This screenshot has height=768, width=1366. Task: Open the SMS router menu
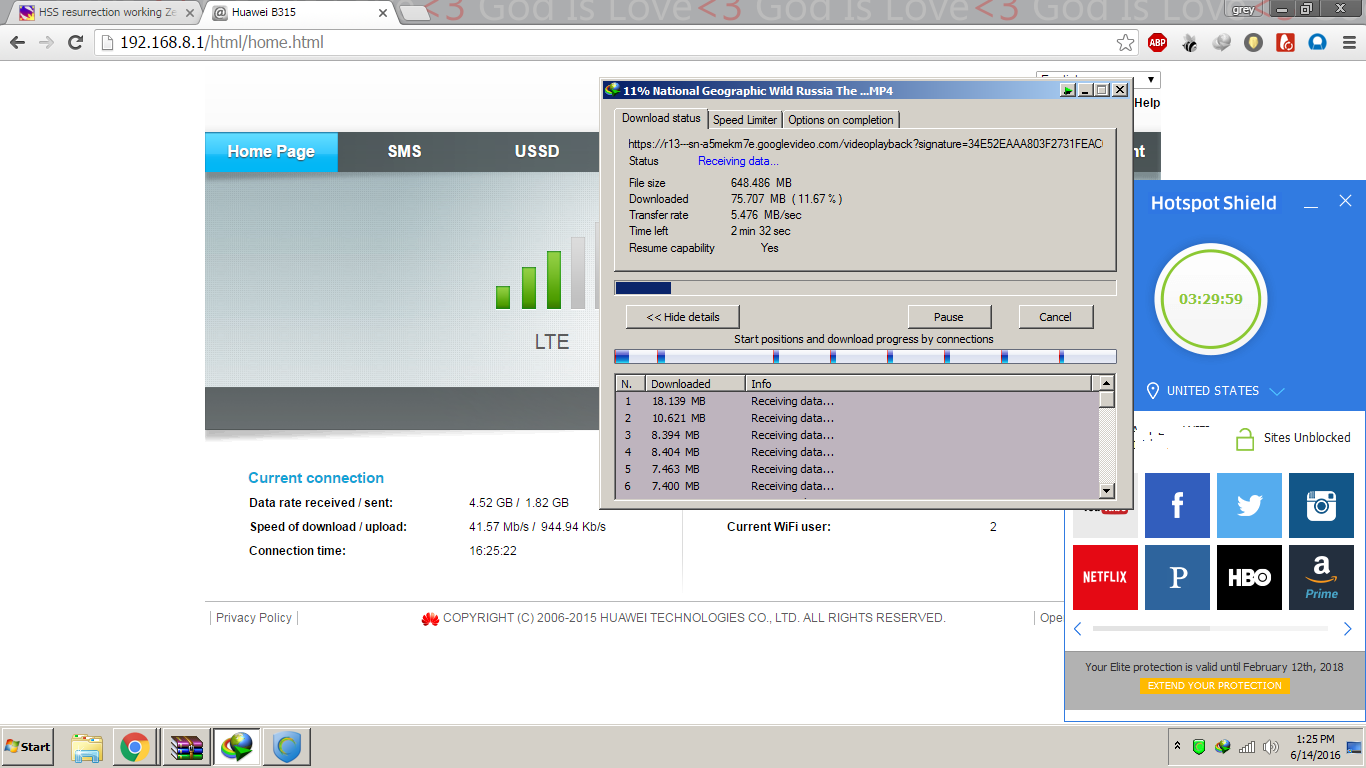[x=404, y=152]
